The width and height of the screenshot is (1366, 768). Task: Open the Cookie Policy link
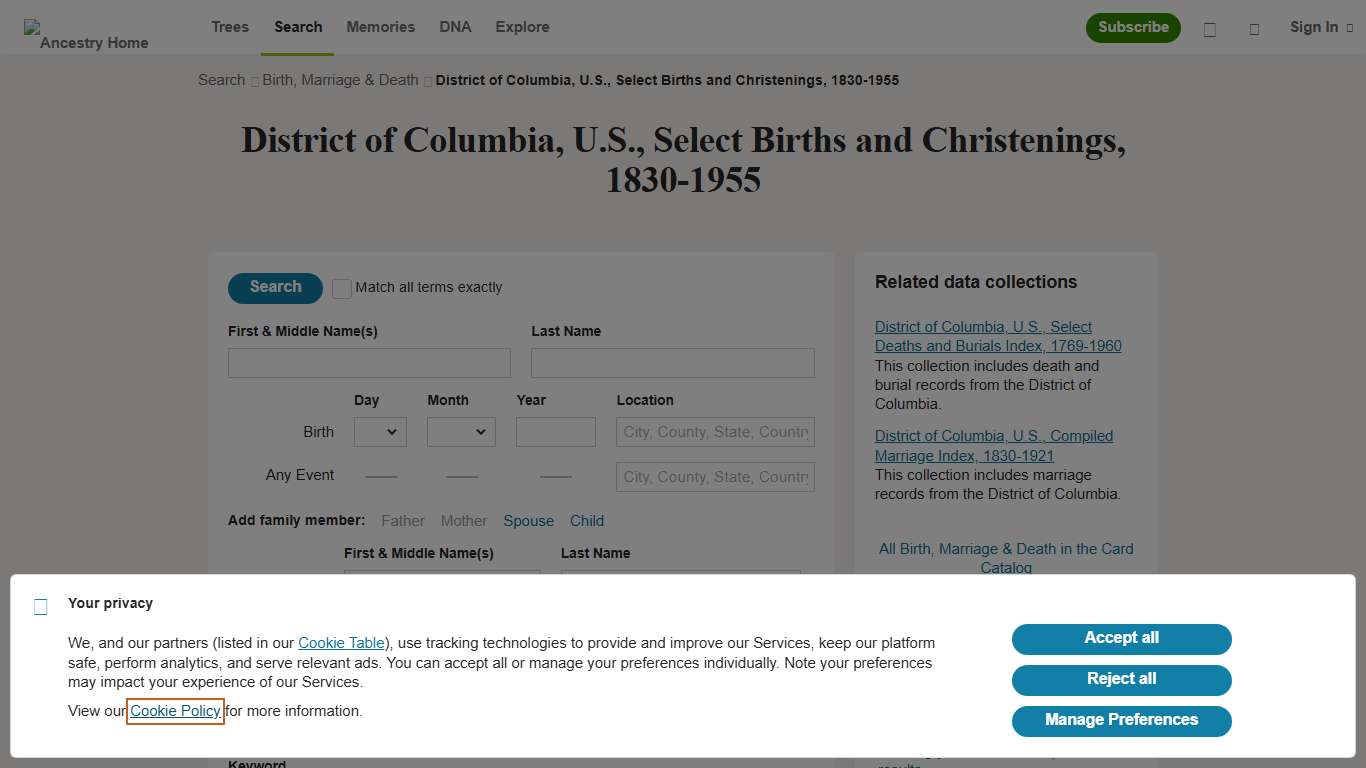[175, 711]
